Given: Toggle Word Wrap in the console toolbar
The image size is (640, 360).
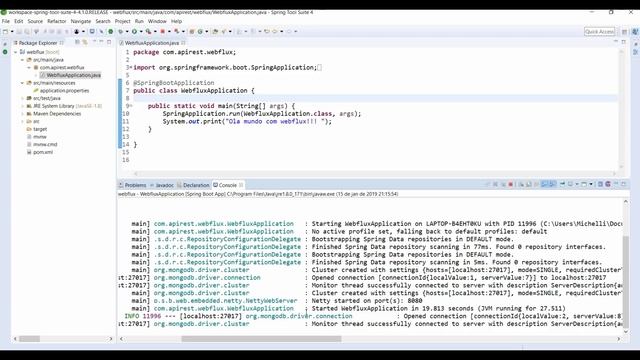Looking at the screenshot, I should (536, 184).
